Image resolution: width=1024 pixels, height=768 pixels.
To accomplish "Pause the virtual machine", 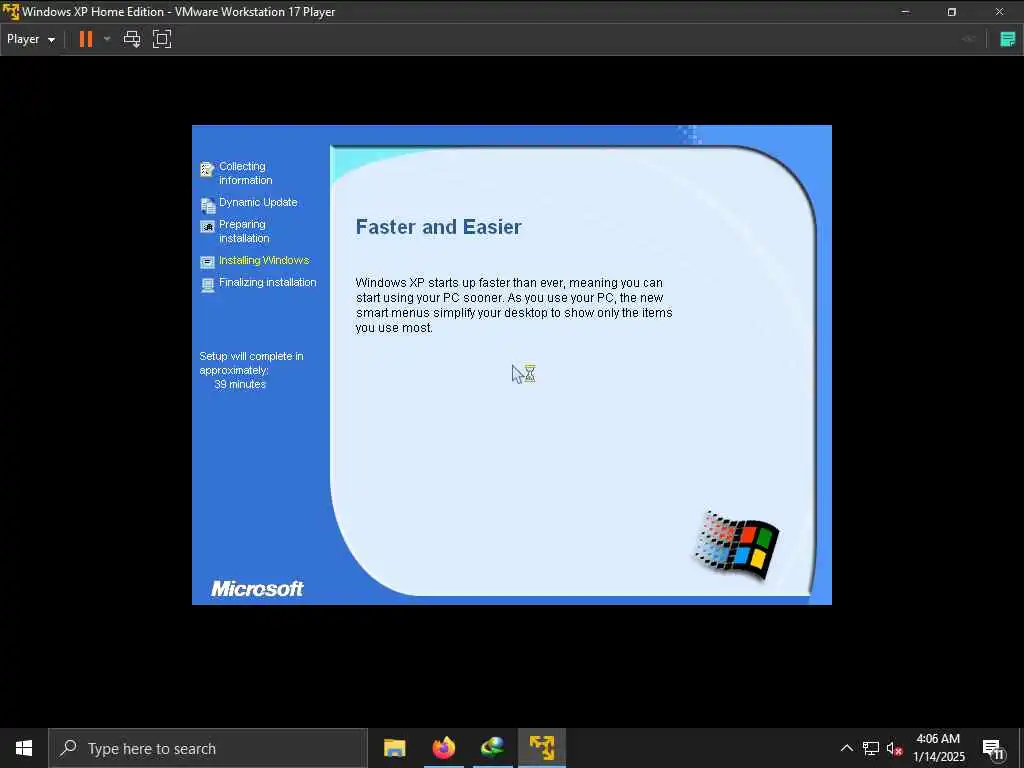I will pos(86,39).
